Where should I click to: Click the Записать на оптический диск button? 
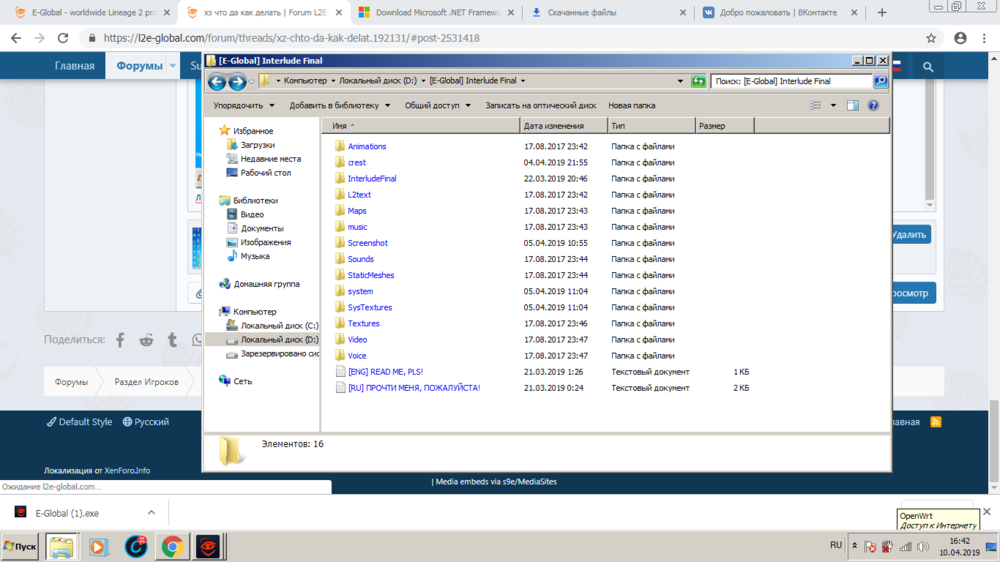click(x=540, y=105)
